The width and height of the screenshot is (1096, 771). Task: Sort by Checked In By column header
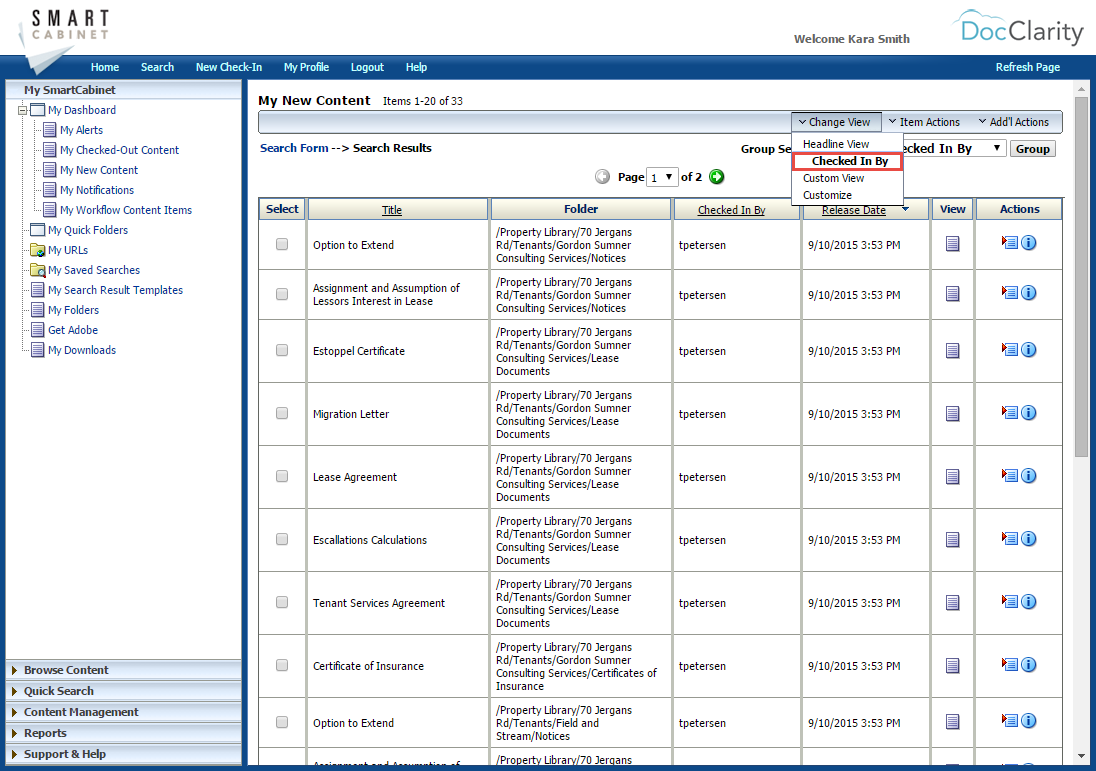pos(731,210)
